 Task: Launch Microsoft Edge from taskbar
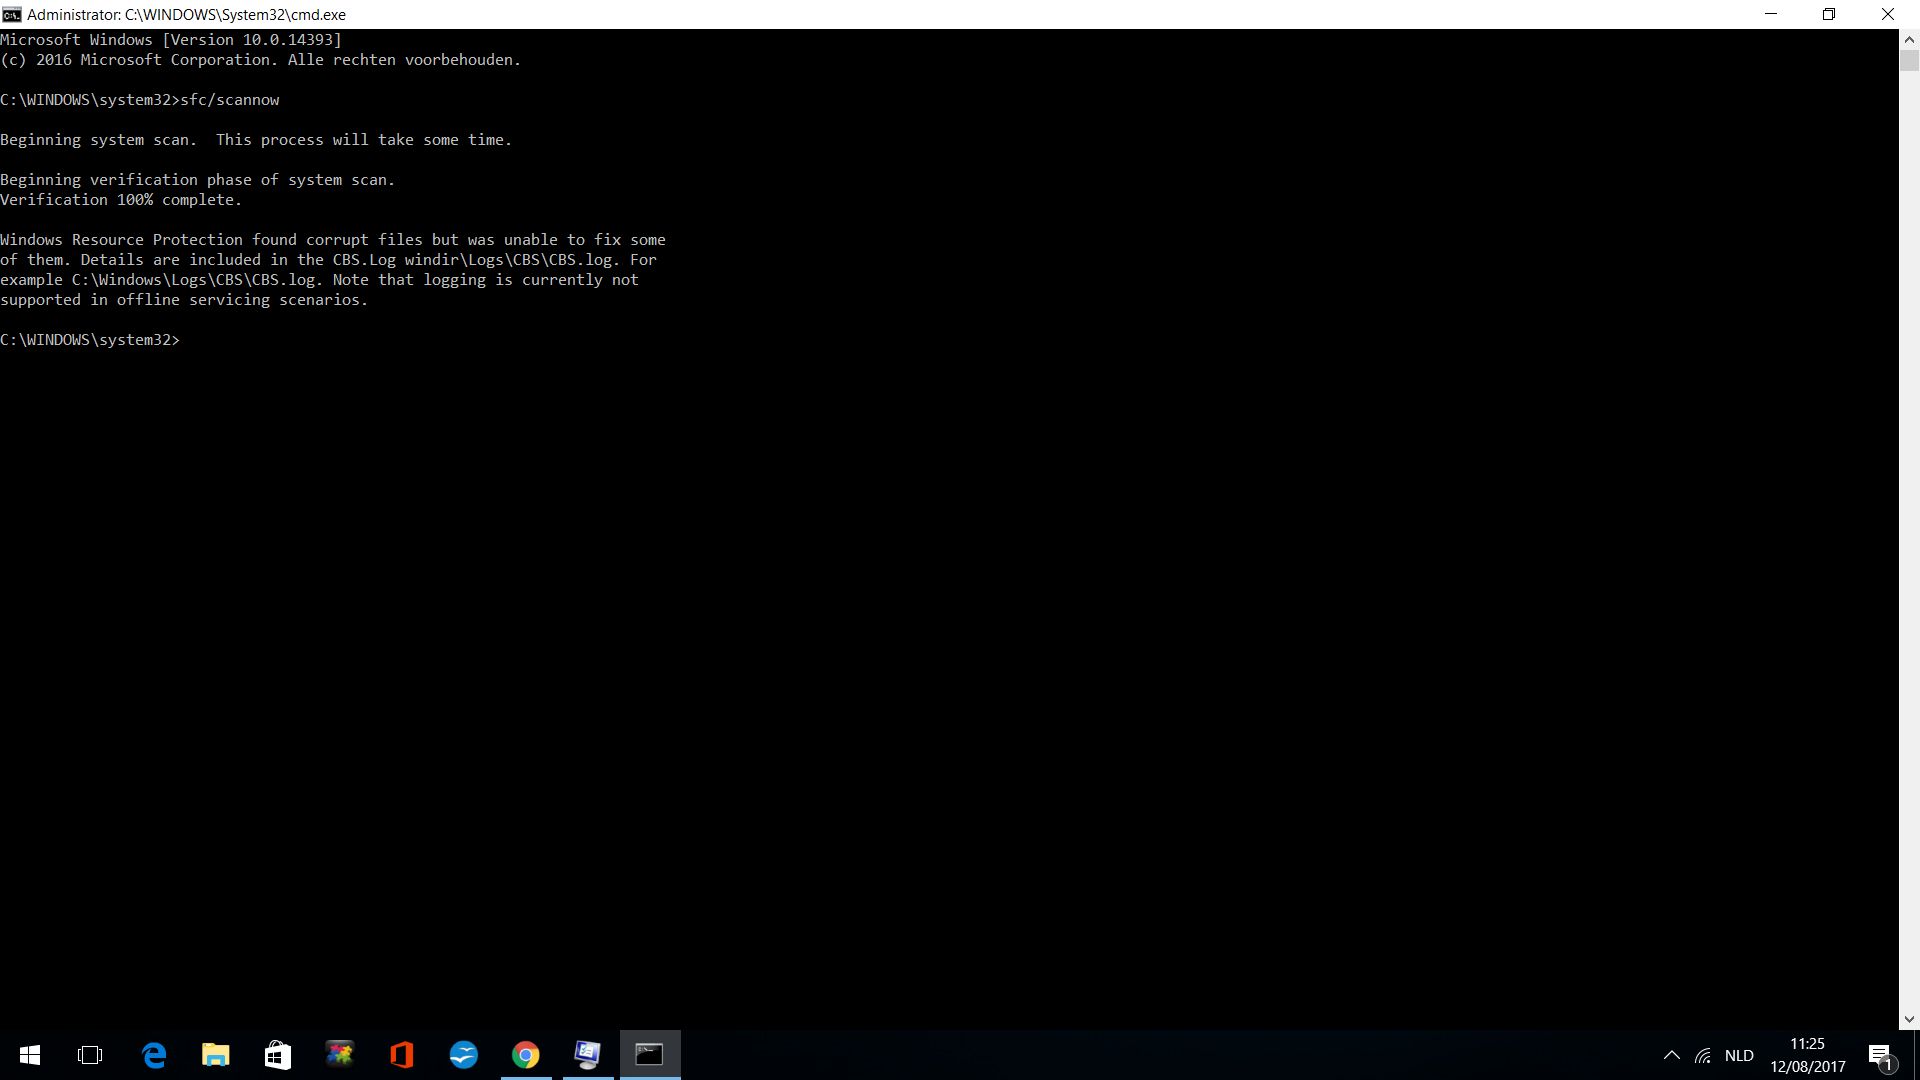click(x=154, y=1055)
